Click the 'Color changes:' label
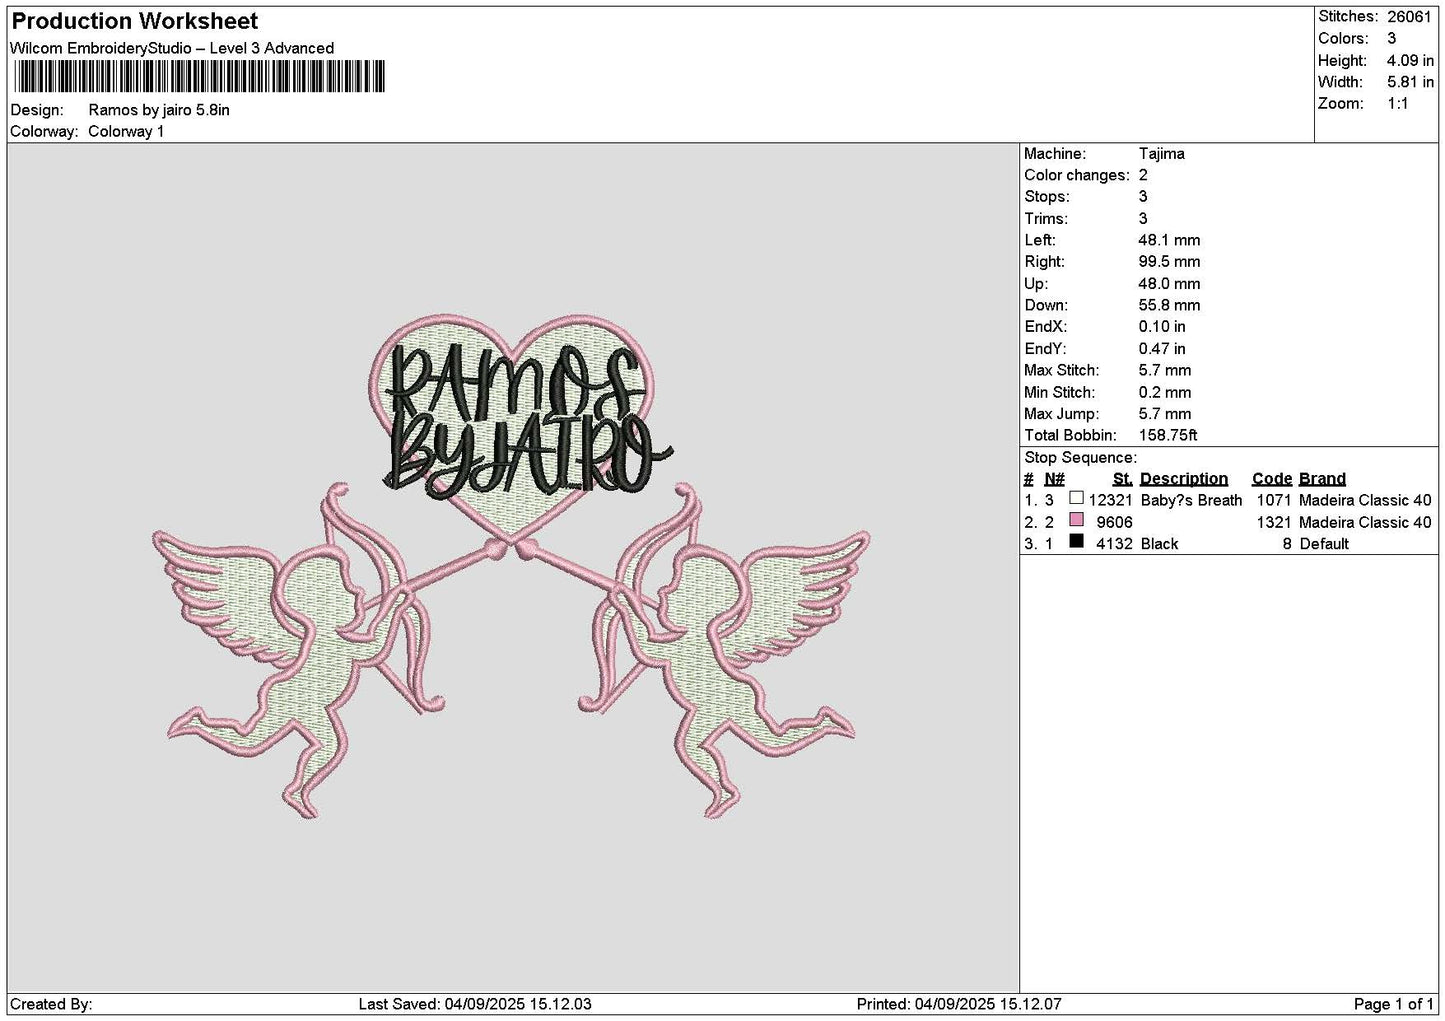 click(1077, 175)
